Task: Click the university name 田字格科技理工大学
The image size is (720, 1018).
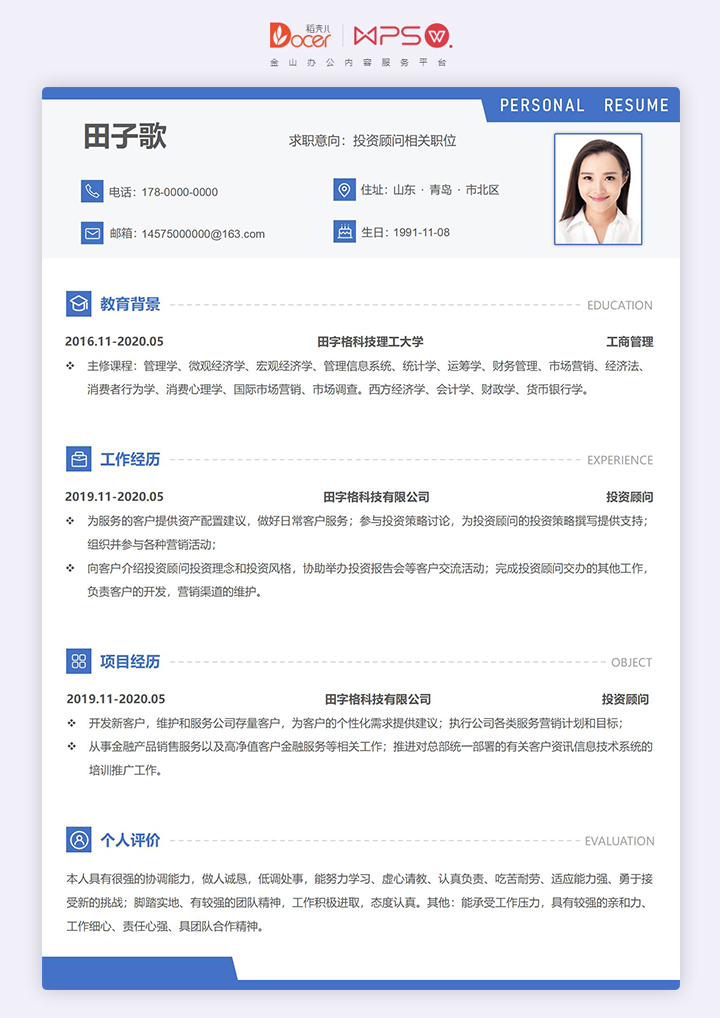Action: 370,342
